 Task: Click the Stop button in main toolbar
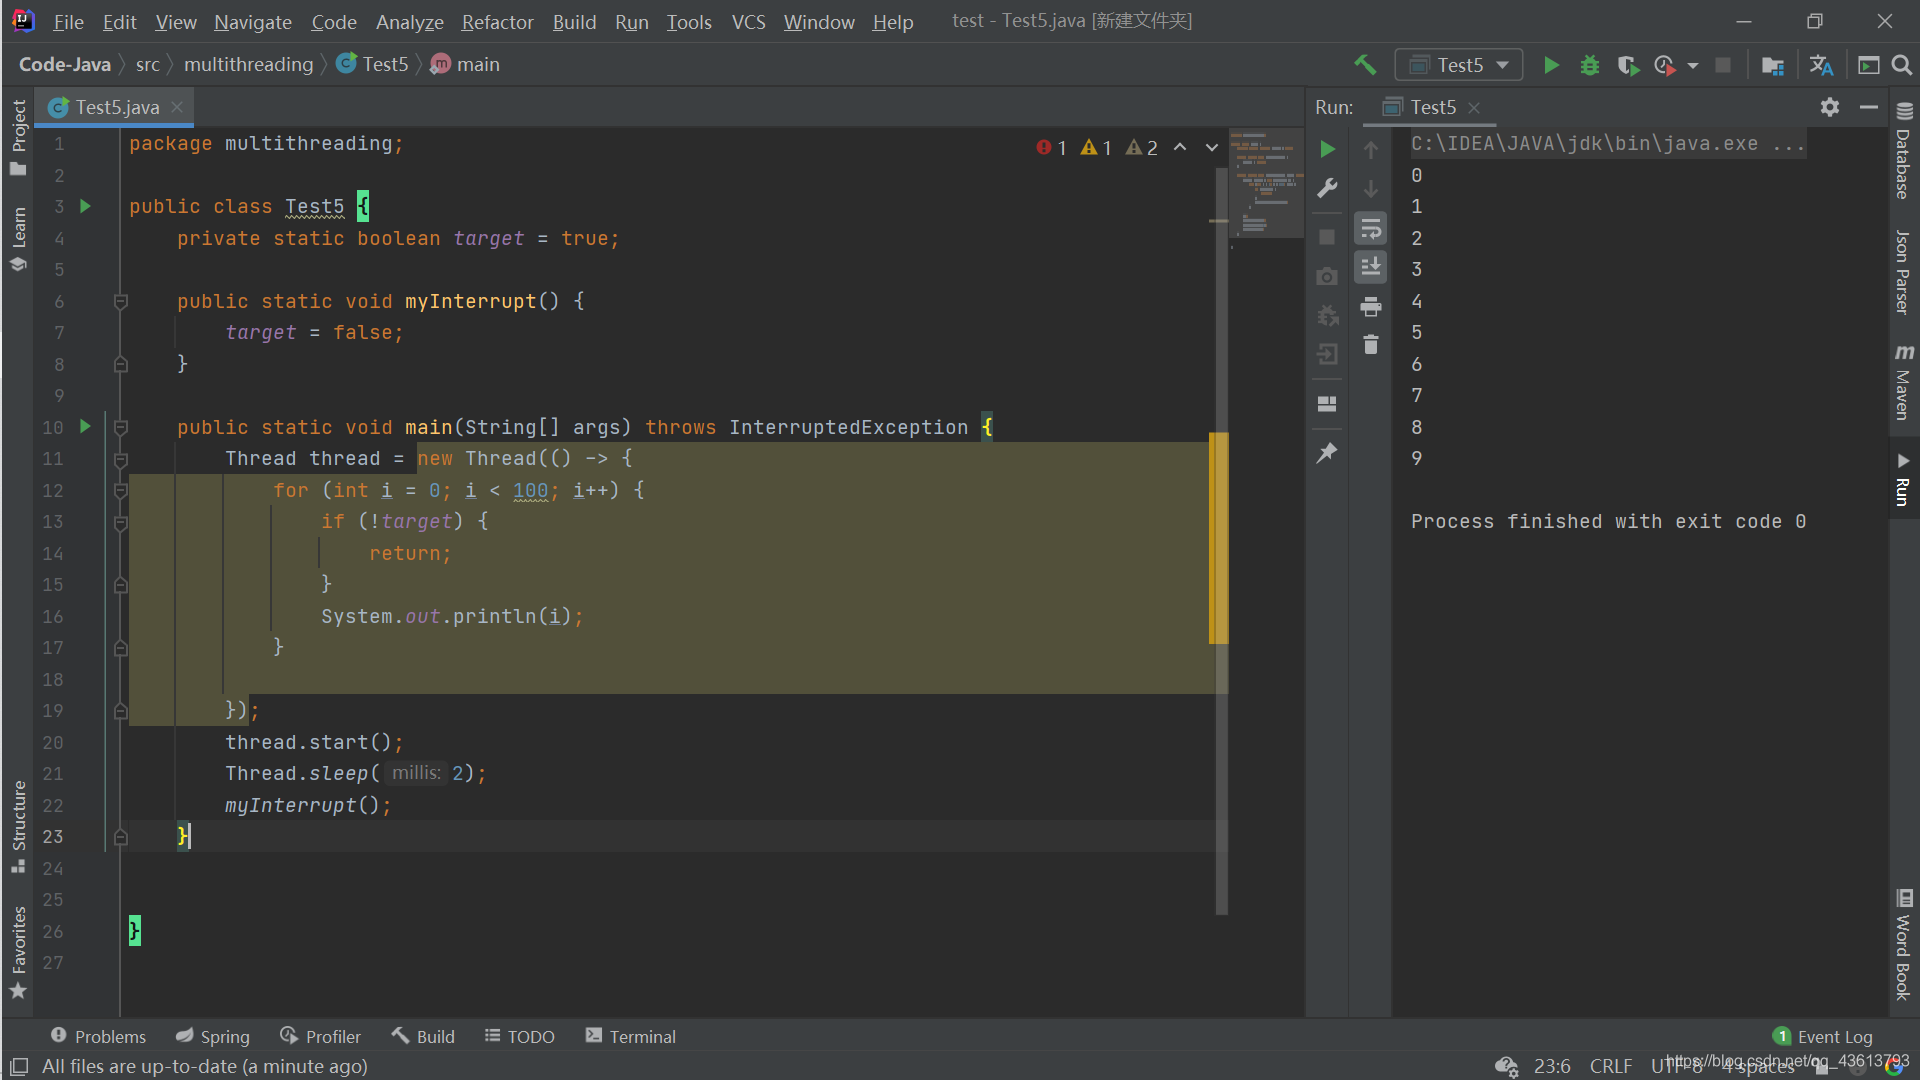click(1723, 65)
